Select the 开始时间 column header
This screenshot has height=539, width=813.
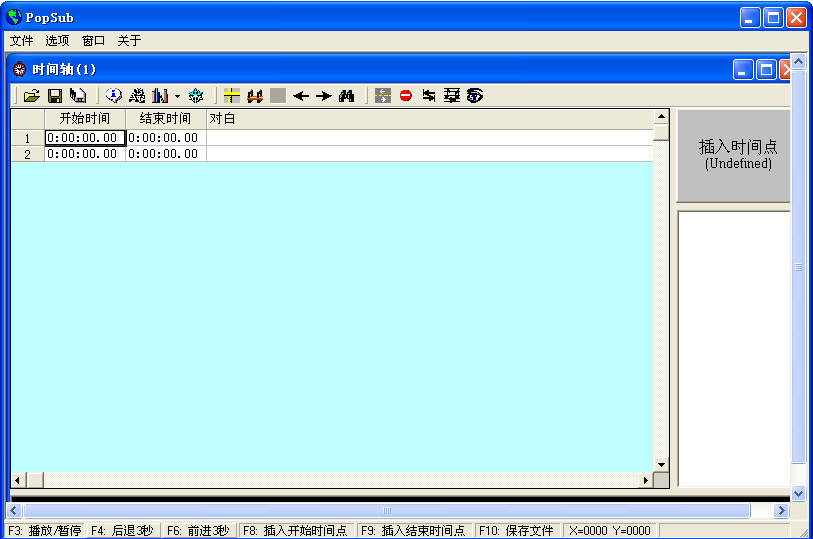coord(85,119)
